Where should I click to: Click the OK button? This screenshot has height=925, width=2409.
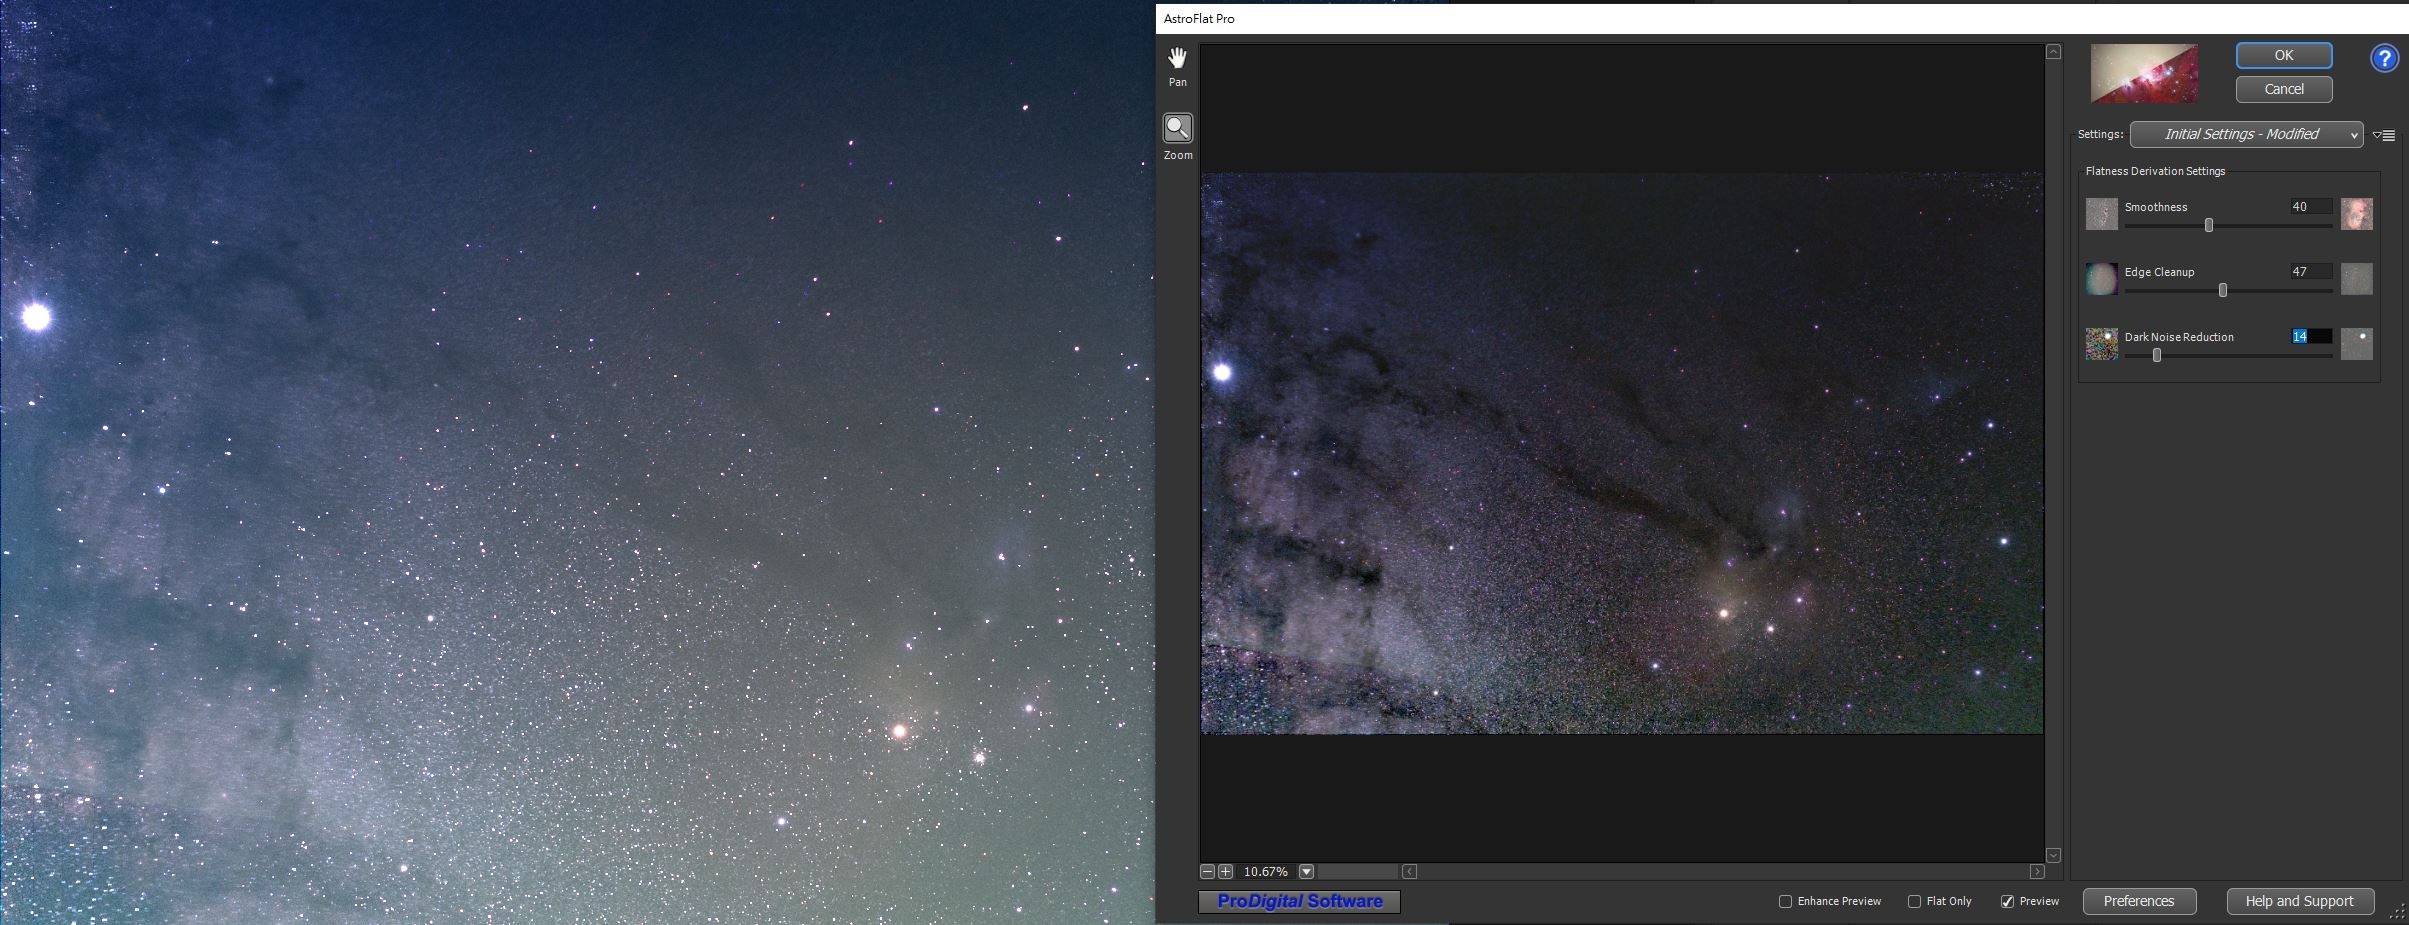click(2284, 56)
